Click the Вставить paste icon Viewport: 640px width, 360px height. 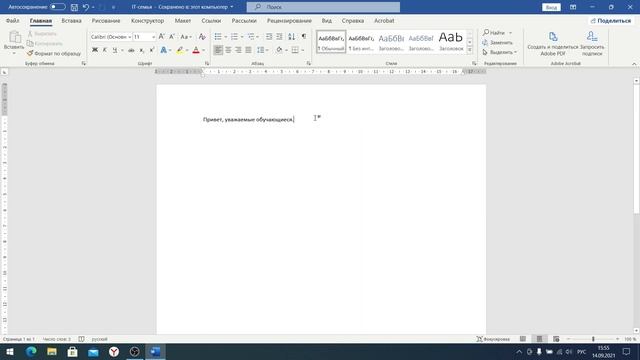click(14, 37)
